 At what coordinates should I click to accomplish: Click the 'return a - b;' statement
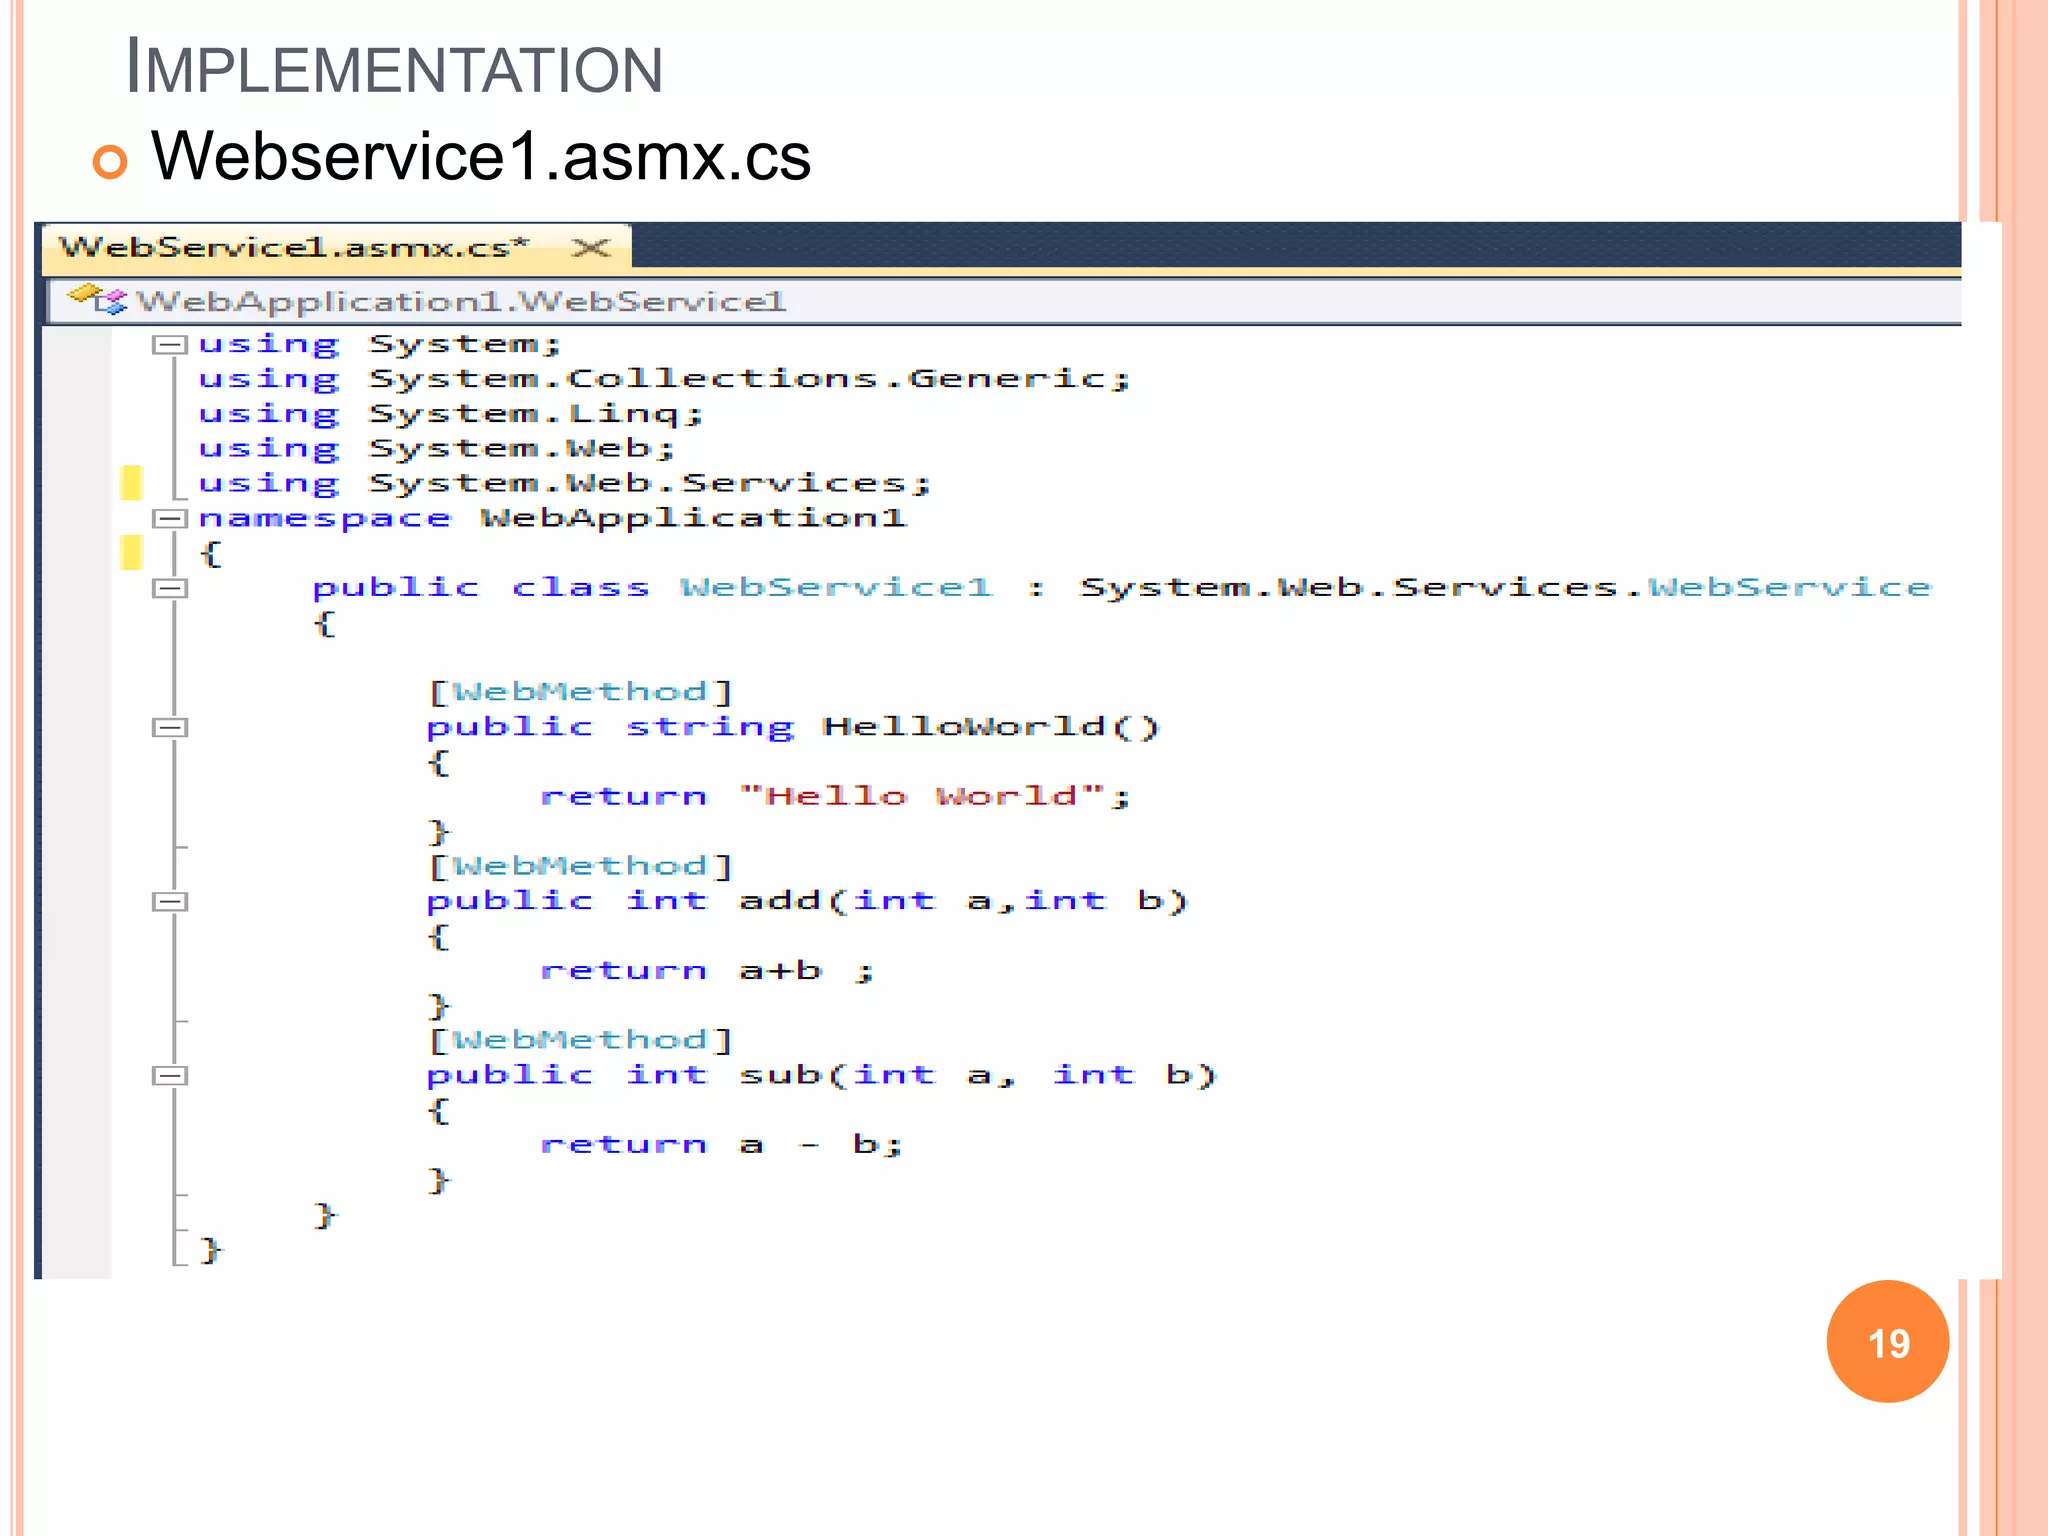pyautogui.click(x=722, y=1144)
